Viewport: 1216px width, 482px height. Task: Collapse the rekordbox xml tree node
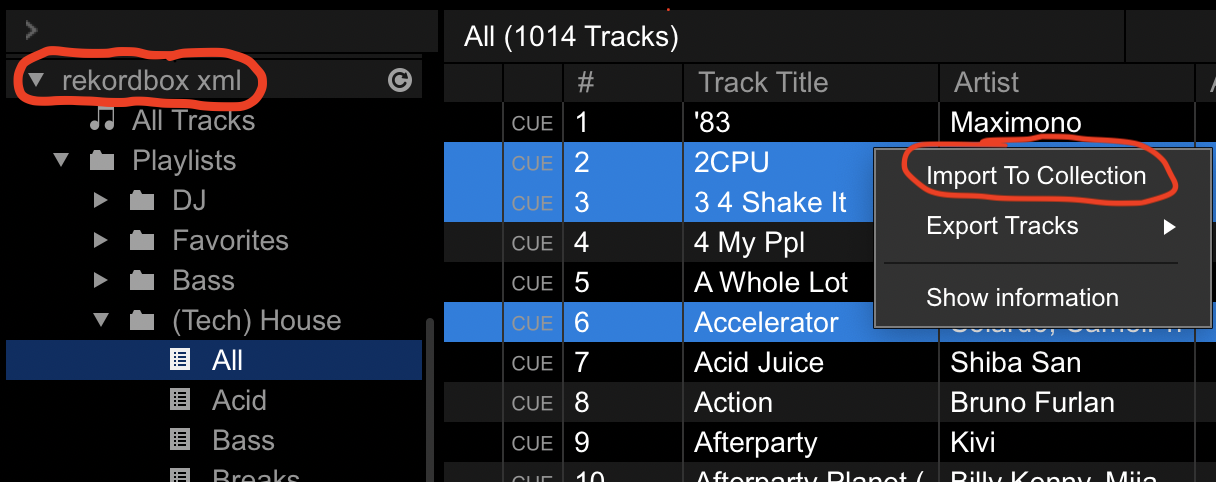[x=37, y=81]
